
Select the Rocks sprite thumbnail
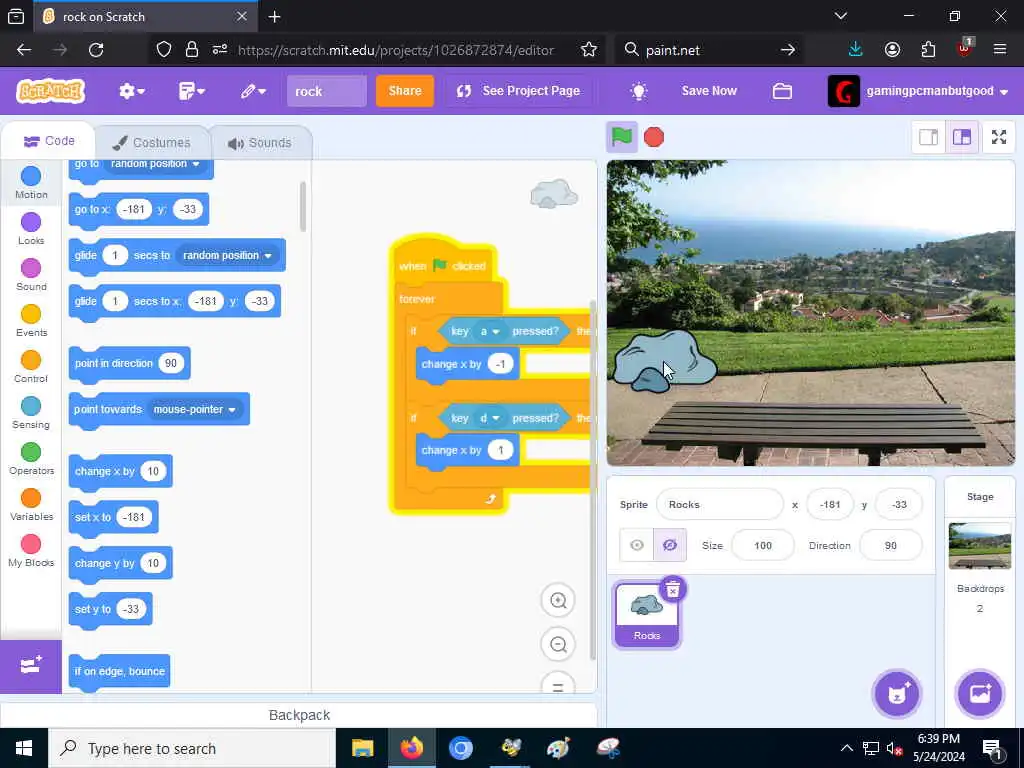pos(647,615)
